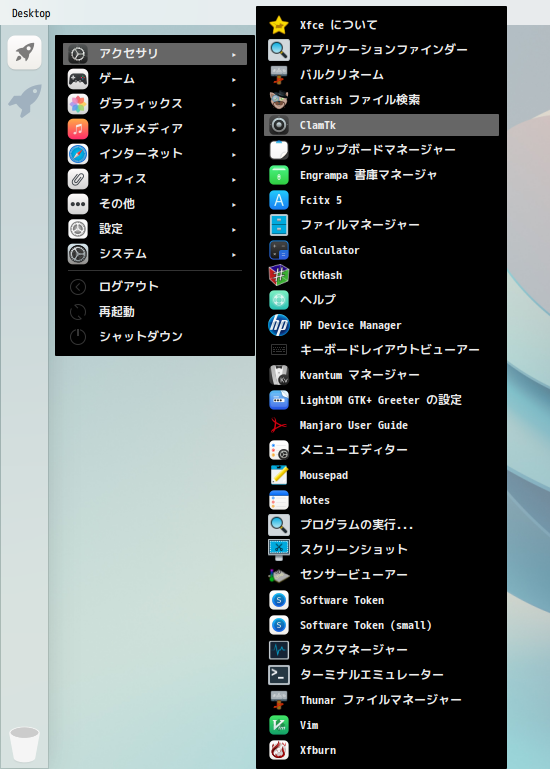Open ClamTk from the accessories submenu
This screenshot has height=769, width=550.
(x=381, y=125)
